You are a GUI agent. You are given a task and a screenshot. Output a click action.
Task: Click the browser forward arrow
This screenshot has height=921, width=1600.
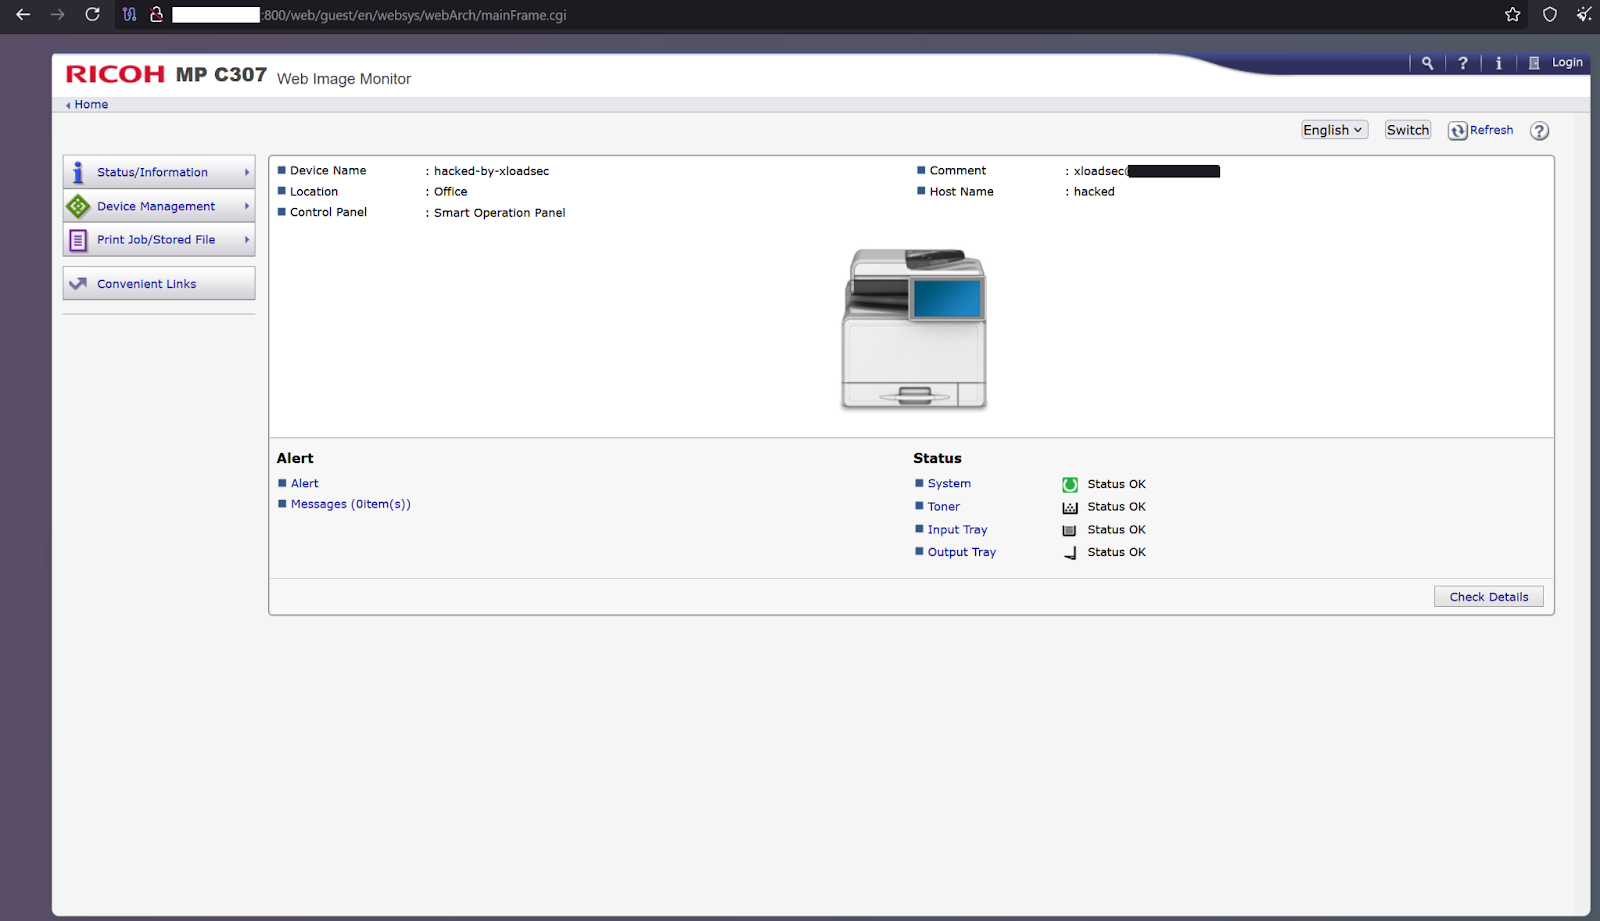click(58, 15)
